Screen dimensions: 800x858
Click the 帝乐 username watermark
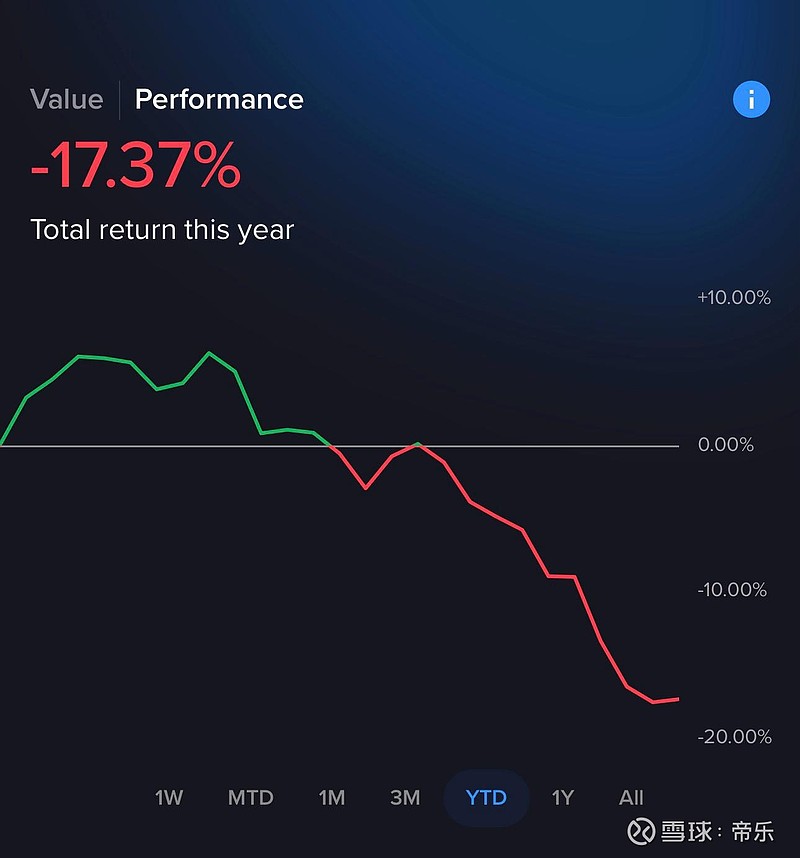click(x=753, y=831)
